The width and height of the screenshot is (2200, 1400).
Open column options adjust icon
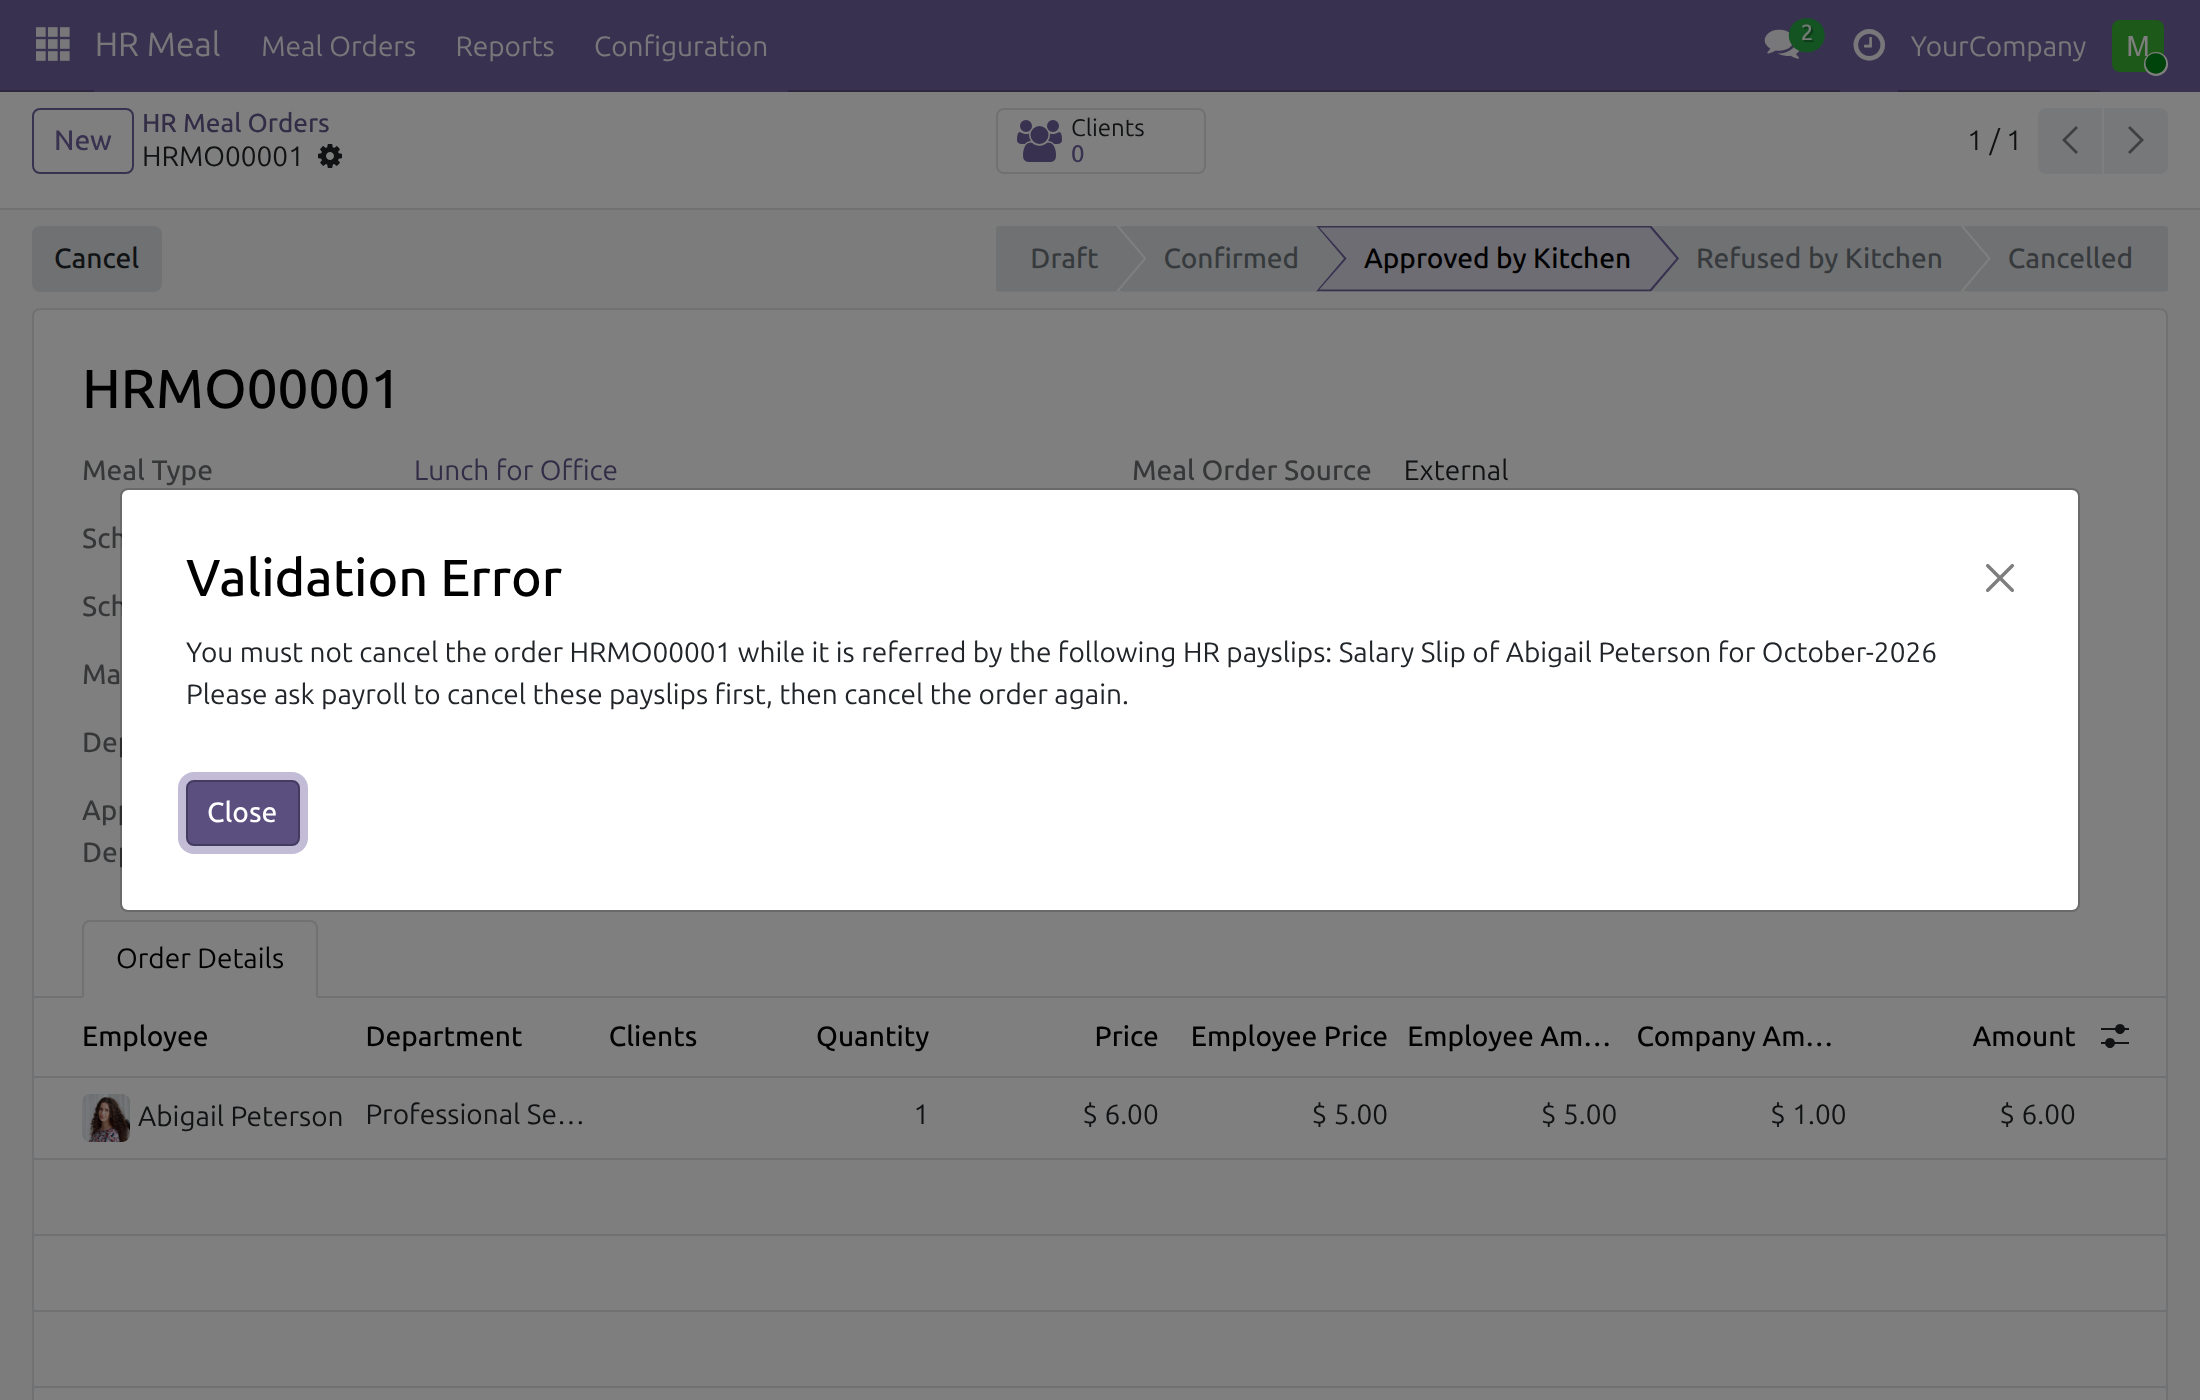(x=2114, y=1036)
